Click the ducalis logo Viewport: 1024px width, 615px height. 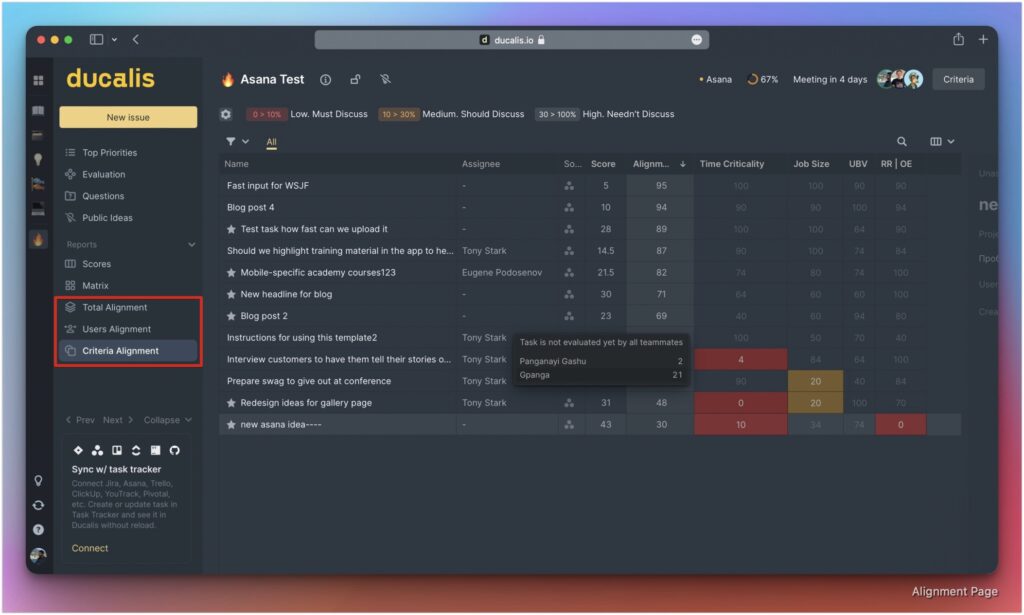[110, 78]
